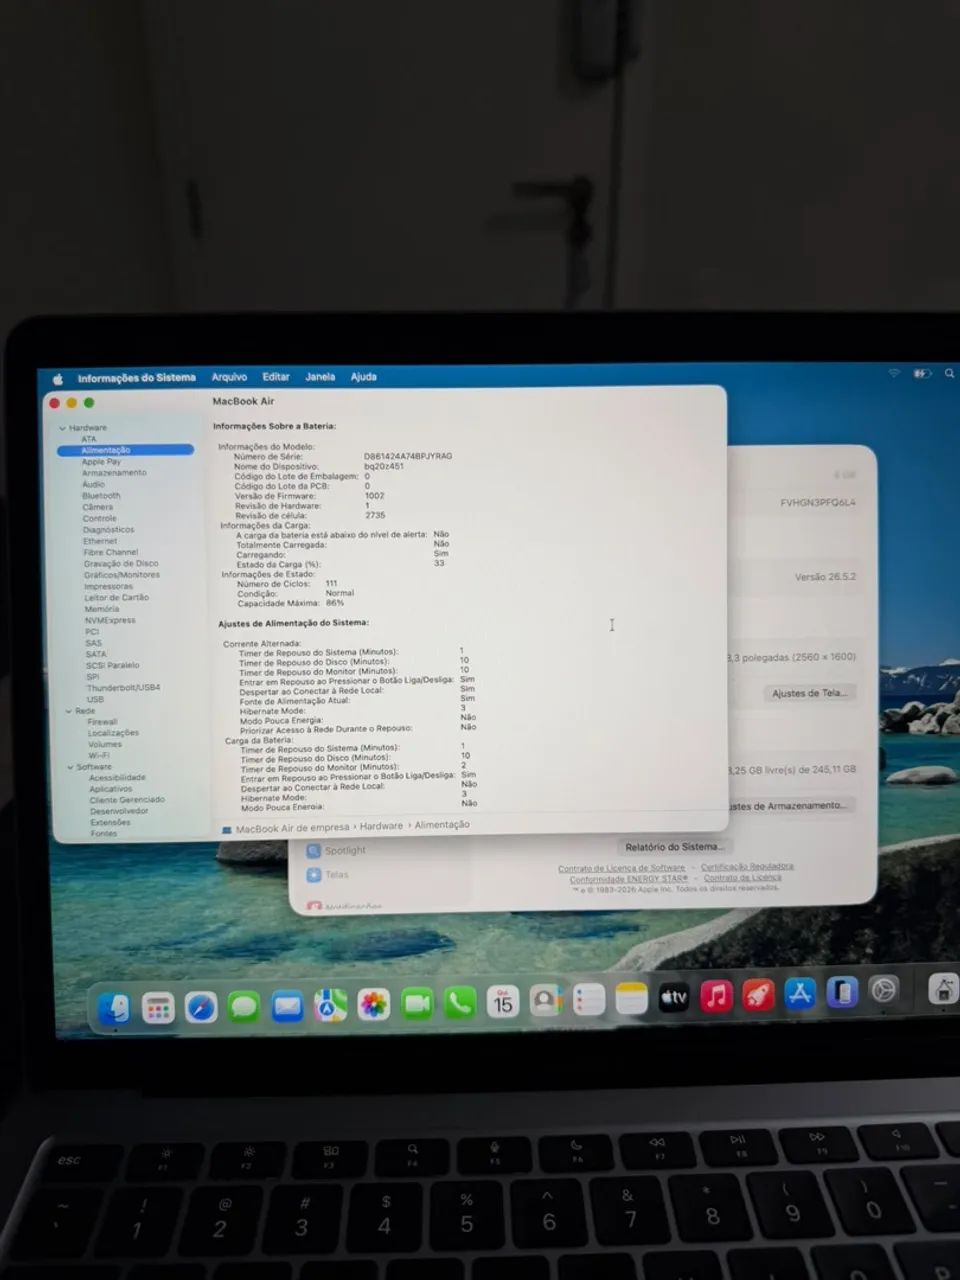
Task: Open red rocket app in dock
Action: coord(758,995)
